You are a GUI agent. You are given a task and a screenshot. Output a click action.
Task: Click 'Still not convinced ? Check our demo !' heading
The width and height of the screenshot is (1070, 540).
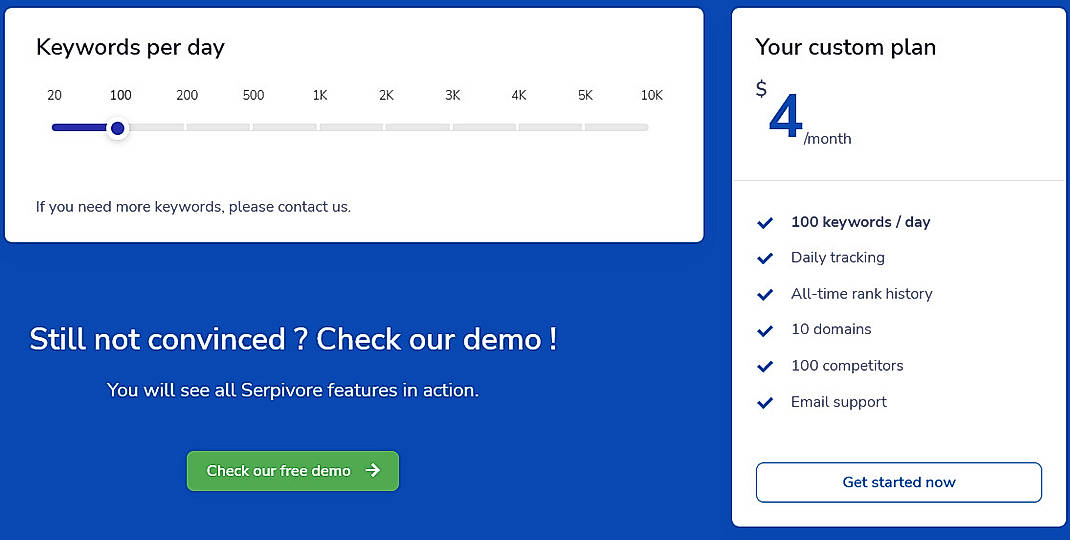[x=293, y=339]
